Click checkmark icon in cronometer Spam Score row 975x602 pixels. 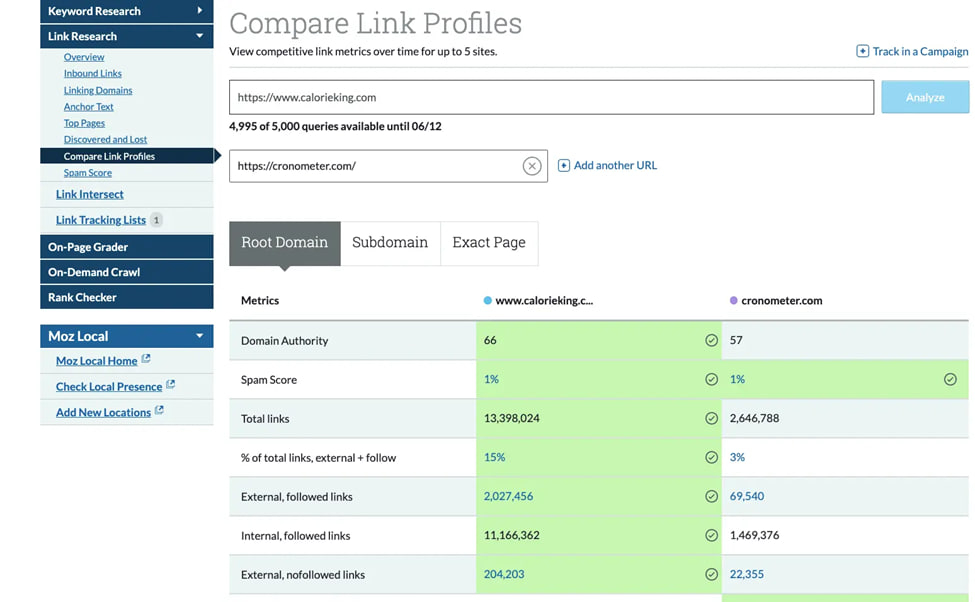click(x=950, y=379)
